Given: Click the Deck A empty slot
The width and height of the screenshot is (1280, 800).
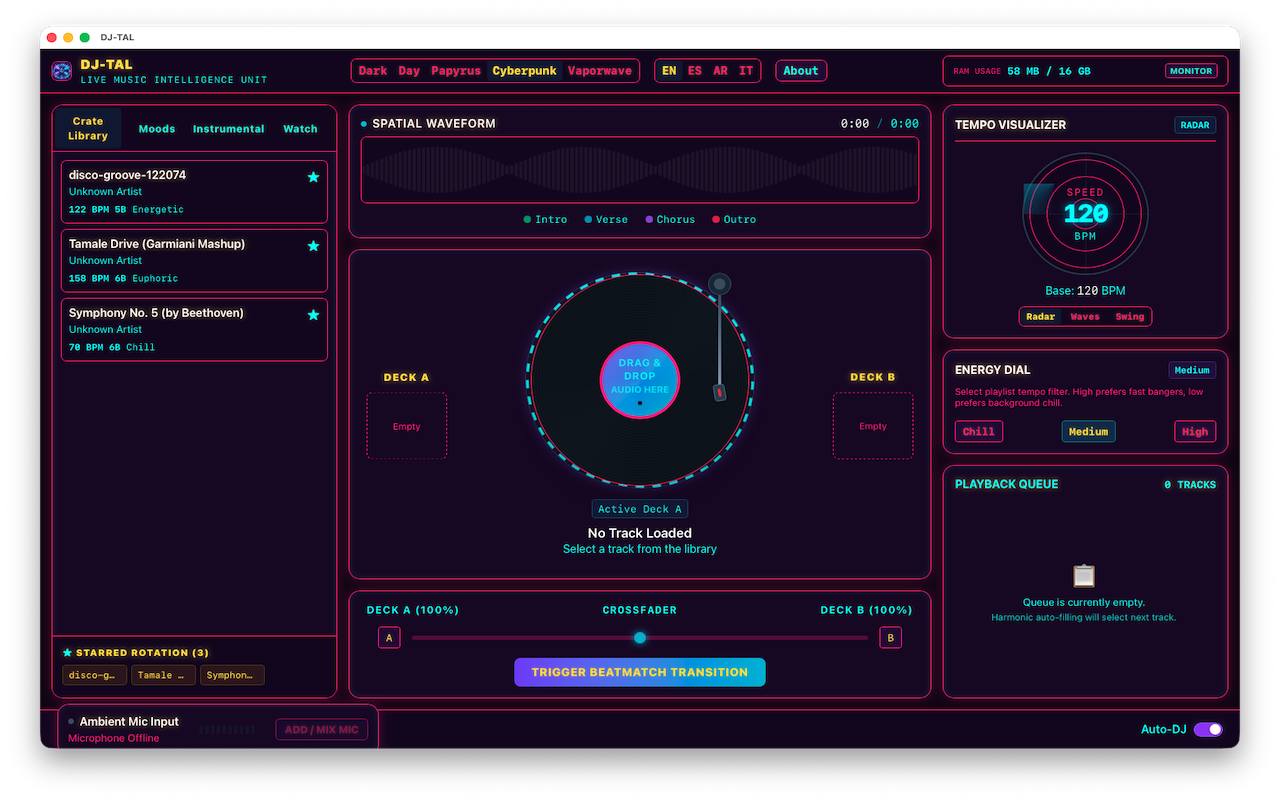Looking at the screenshot, I should 407,426.
